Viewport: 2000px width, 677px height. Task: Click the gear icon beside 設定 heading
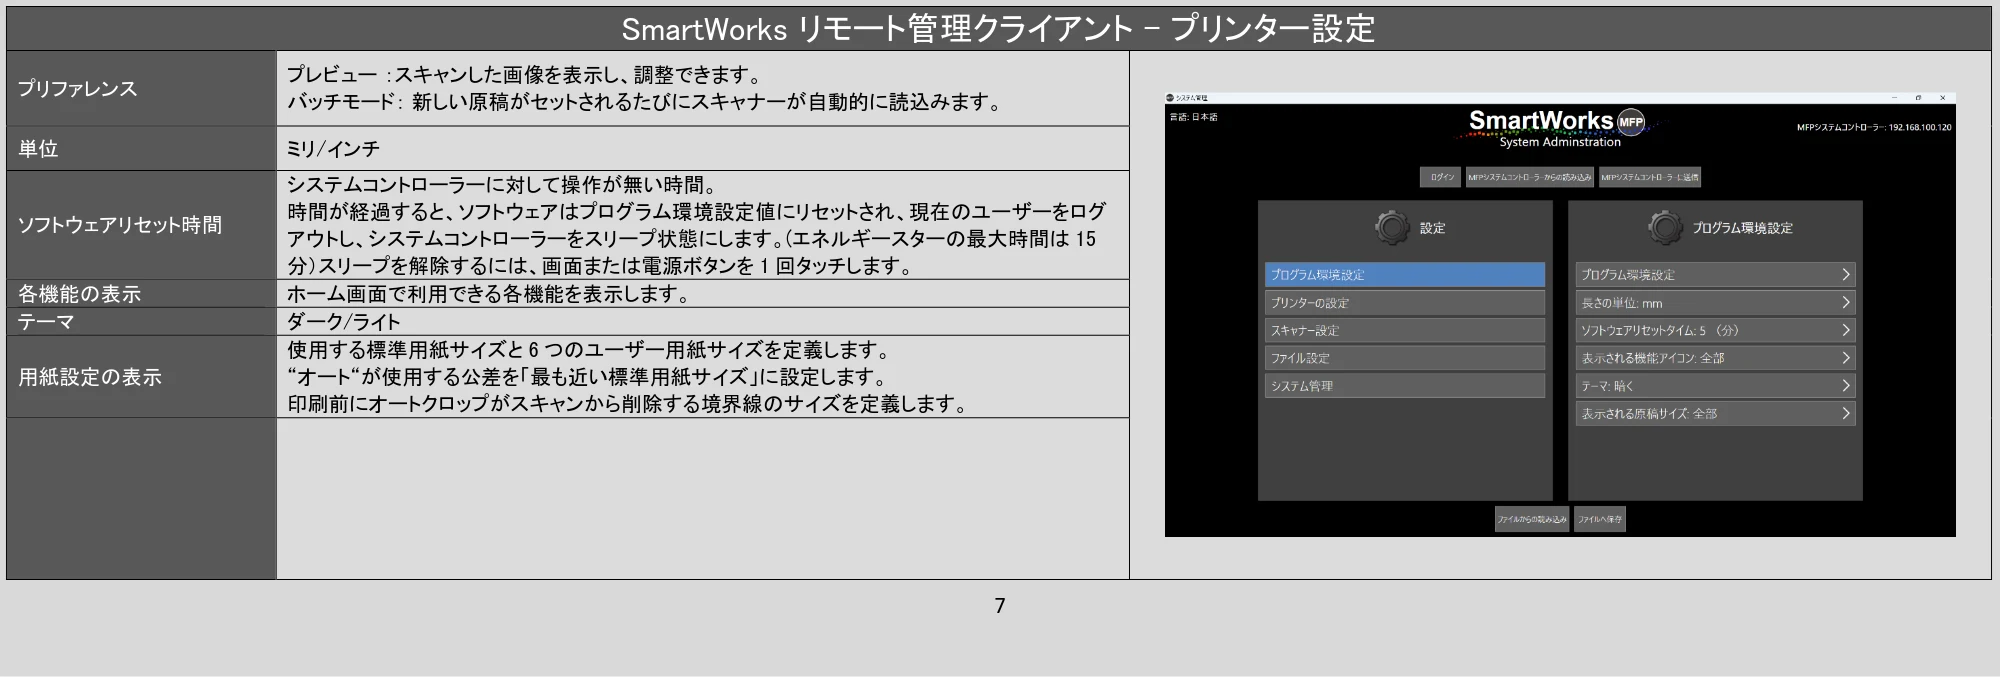tap(1392, 228)
